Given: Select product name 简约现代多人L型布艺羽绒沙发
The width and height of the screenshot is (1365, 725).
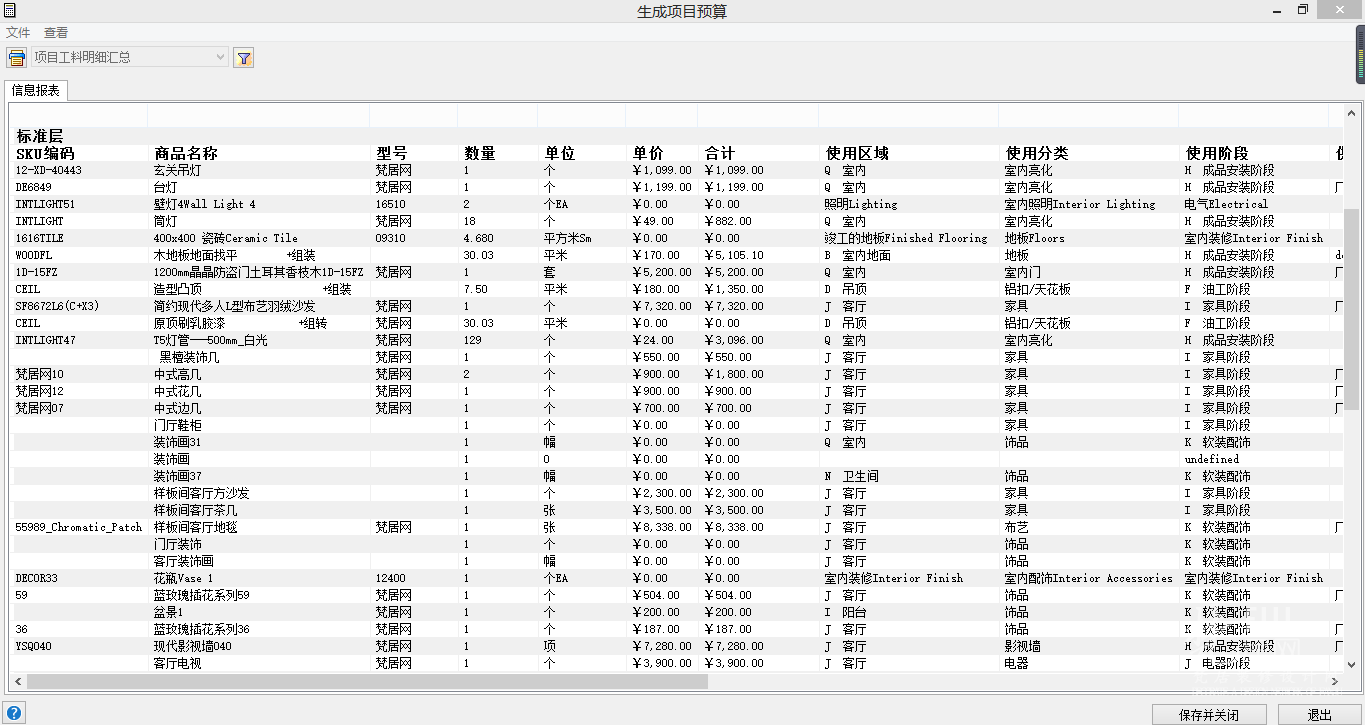Looking at the screenshot, I should [234, 306].
